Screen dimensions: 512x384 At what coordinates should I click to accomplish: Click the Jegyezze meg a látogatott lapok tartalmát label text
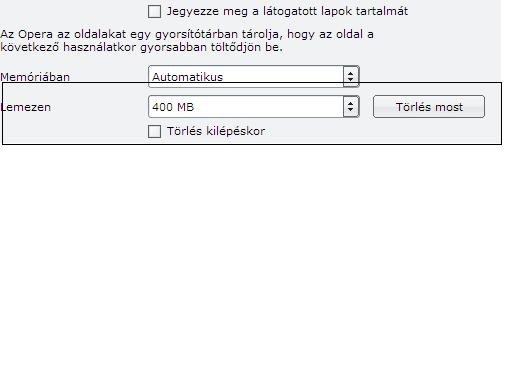(x=287, y=11)
